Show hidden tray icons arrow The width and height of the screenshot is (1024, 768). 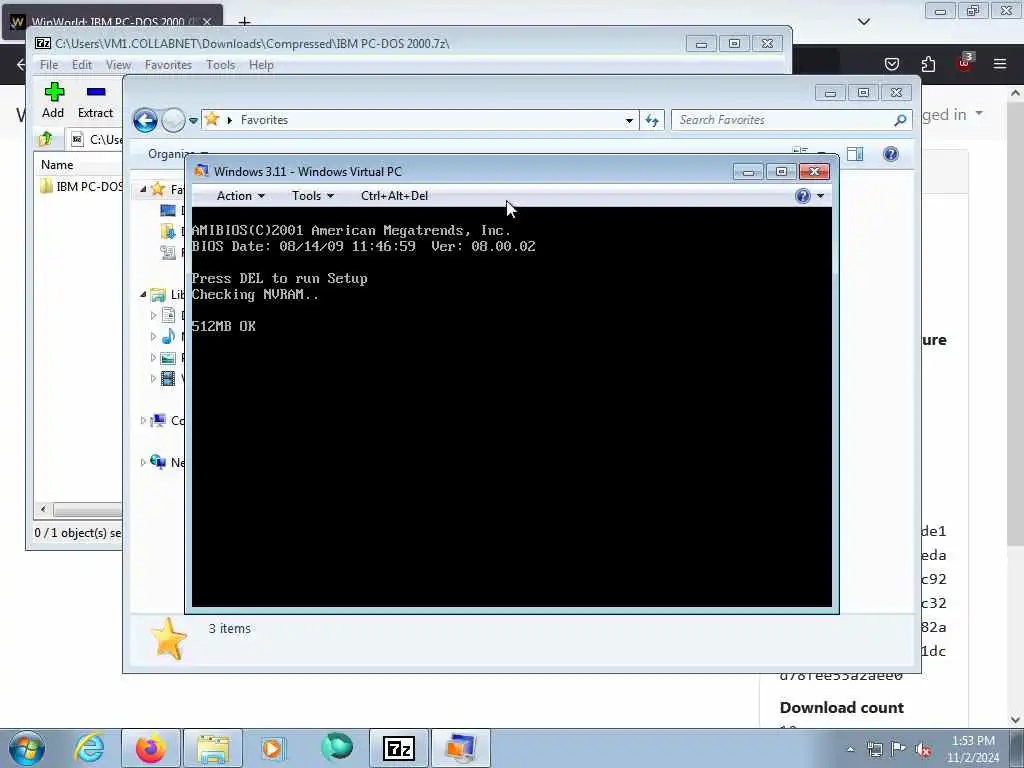850,749
